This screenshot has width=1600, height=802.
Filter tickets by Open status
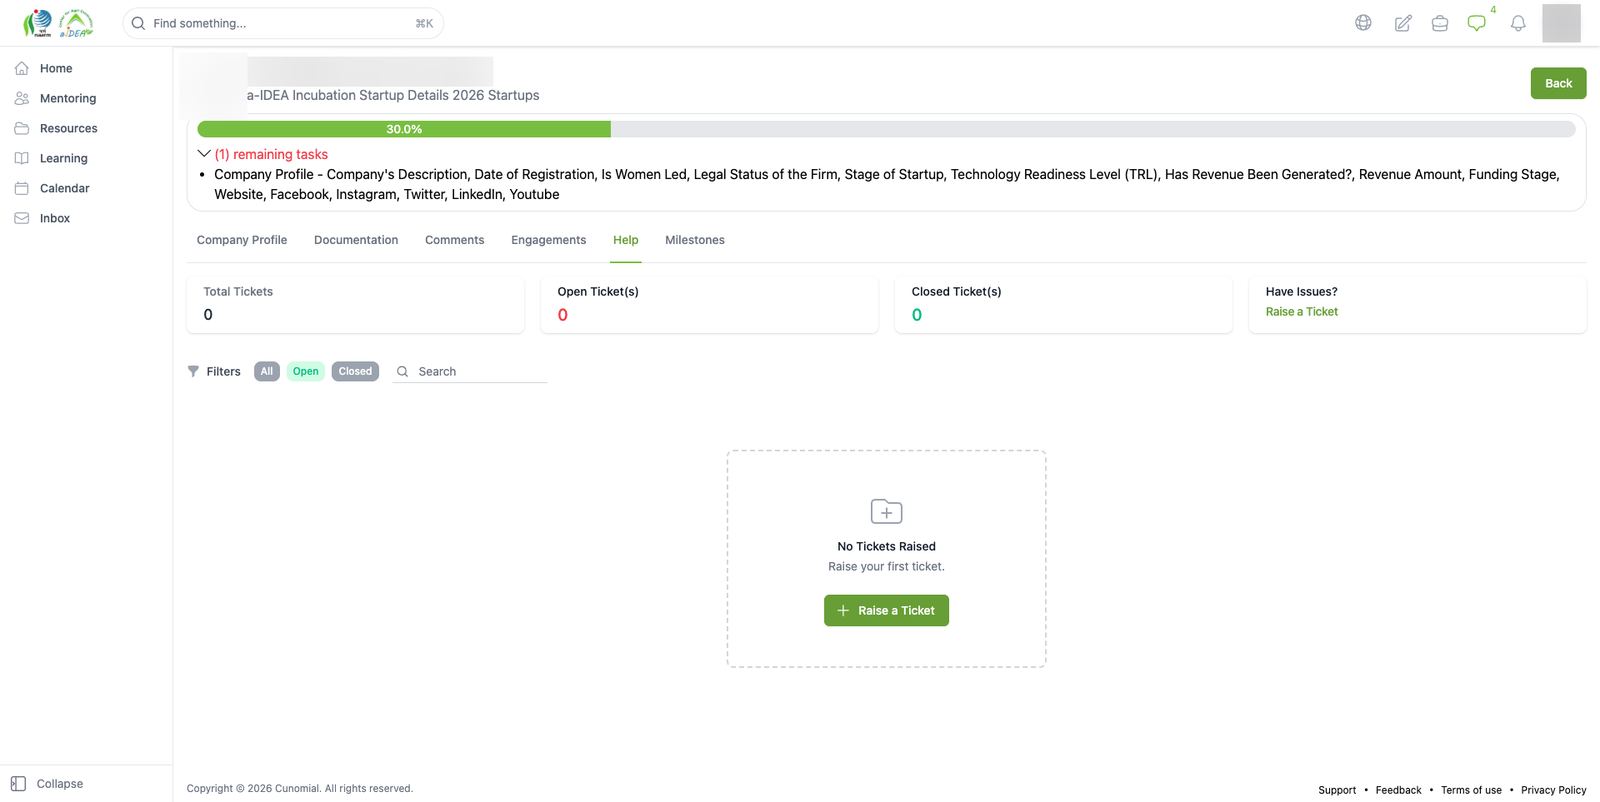(x=306, y=371)
